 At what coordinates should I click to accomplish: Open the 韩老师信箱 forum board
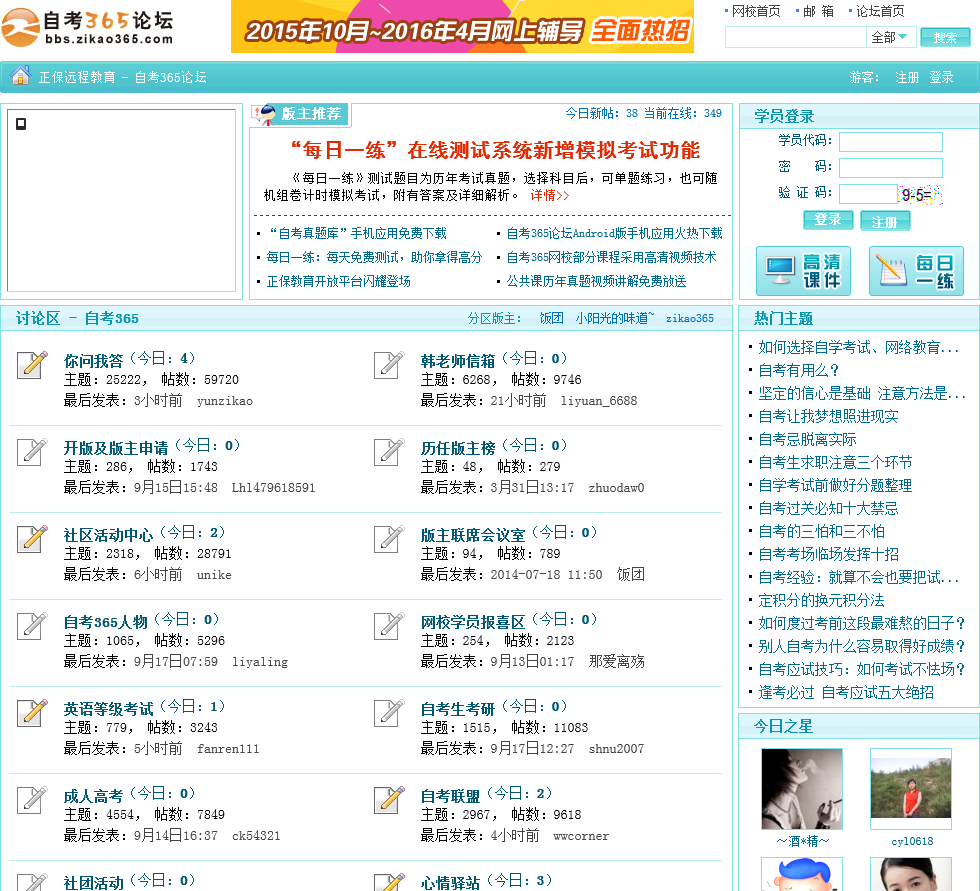tap(458, 361)
